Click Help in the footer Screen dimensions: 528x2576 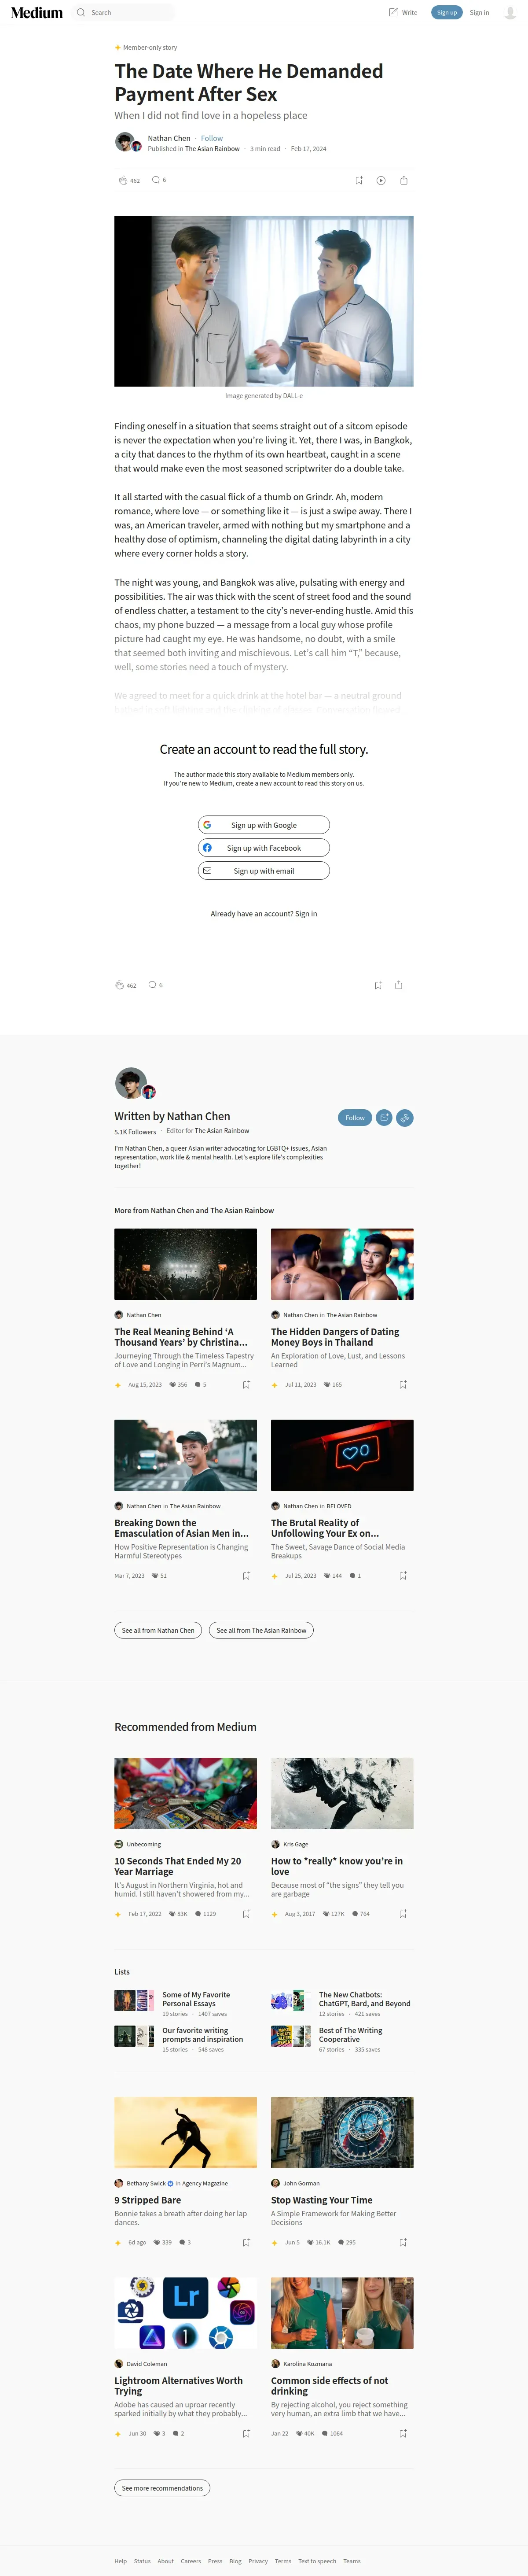[120, 2561]
